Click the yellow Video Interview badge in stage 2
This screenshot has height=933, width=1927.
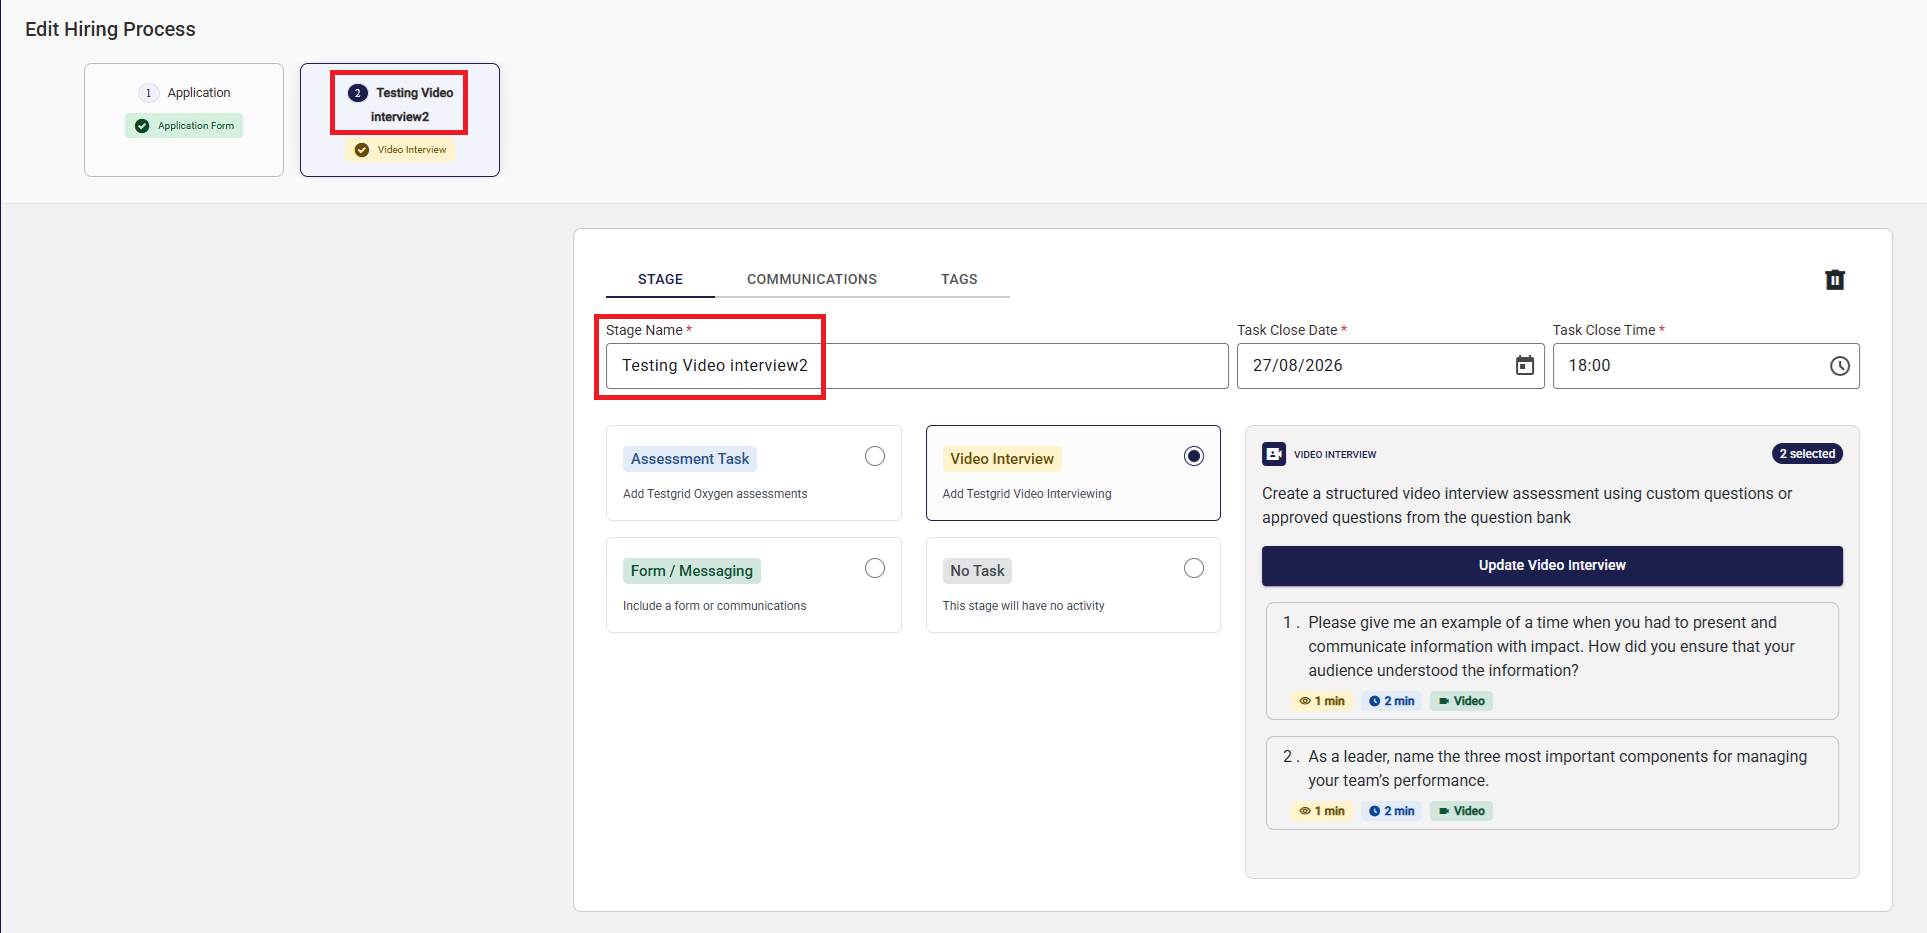click(401, 150)
